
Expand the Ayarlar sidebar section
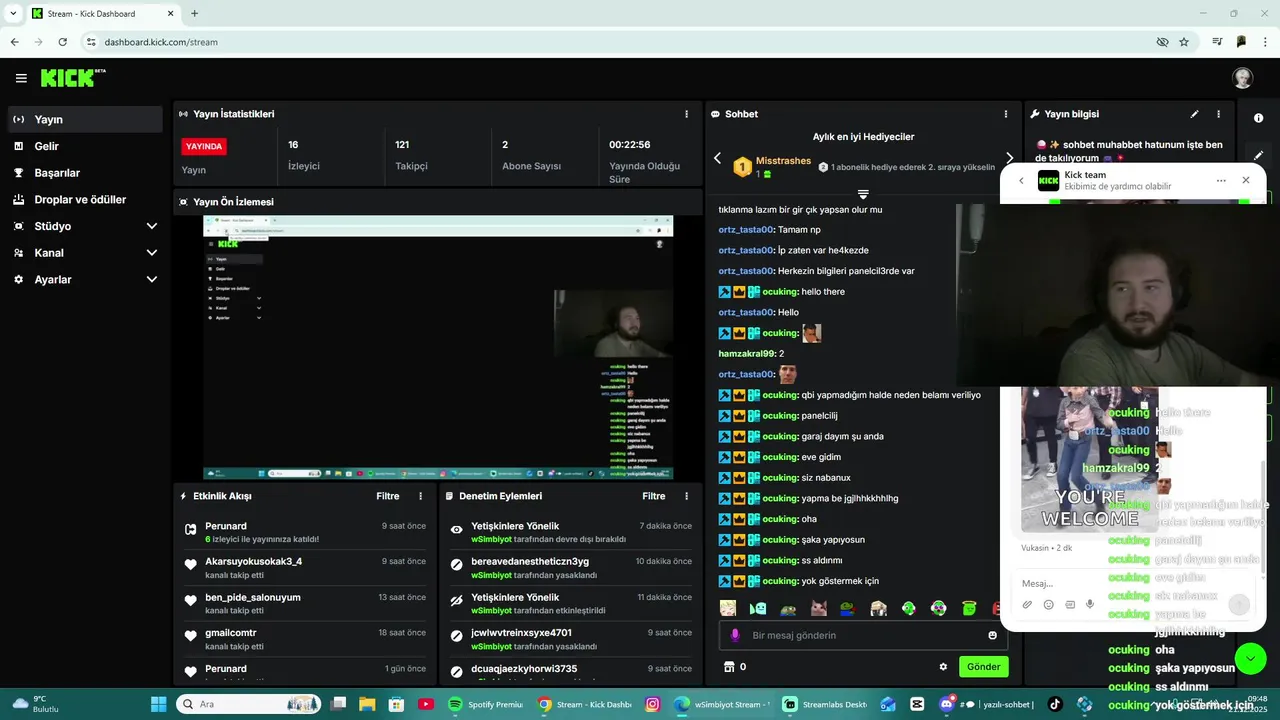tap(85, 280)
